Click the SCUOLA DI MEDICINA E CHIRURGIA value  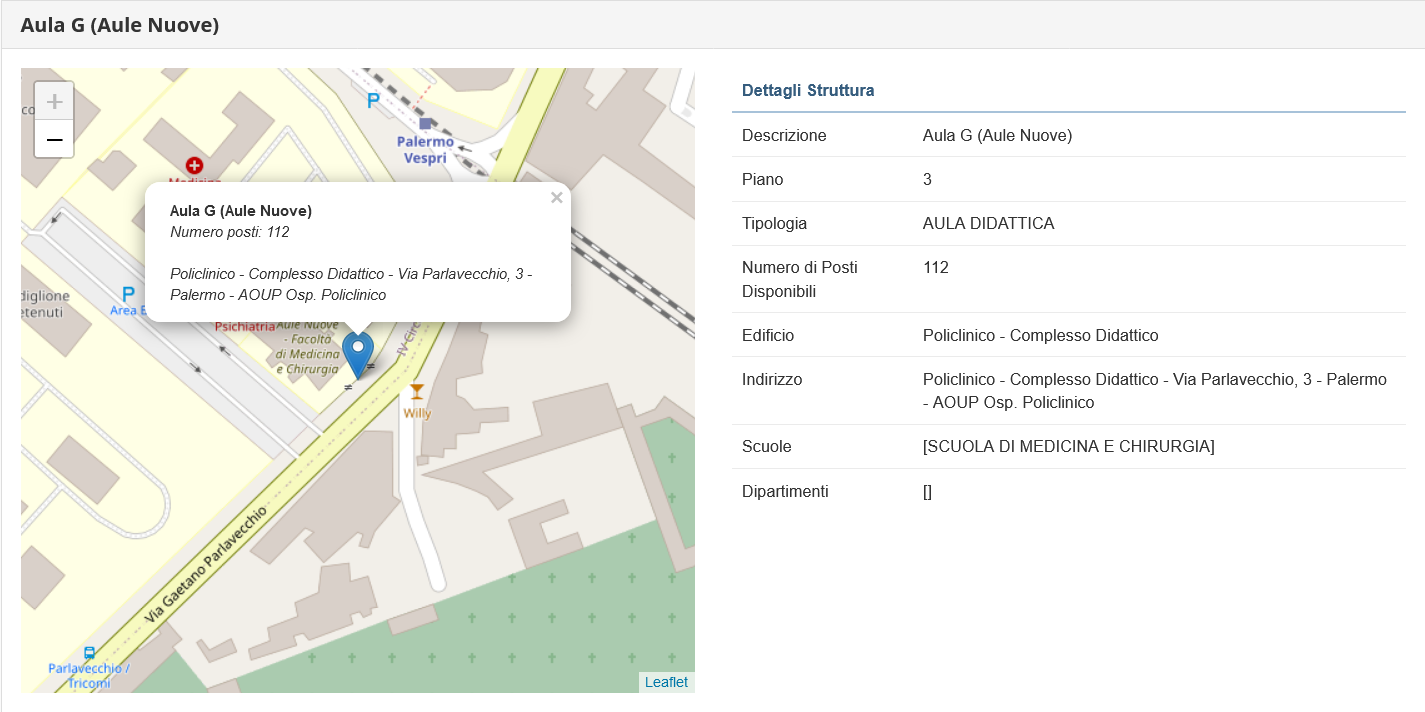(x=1068, y=447)
